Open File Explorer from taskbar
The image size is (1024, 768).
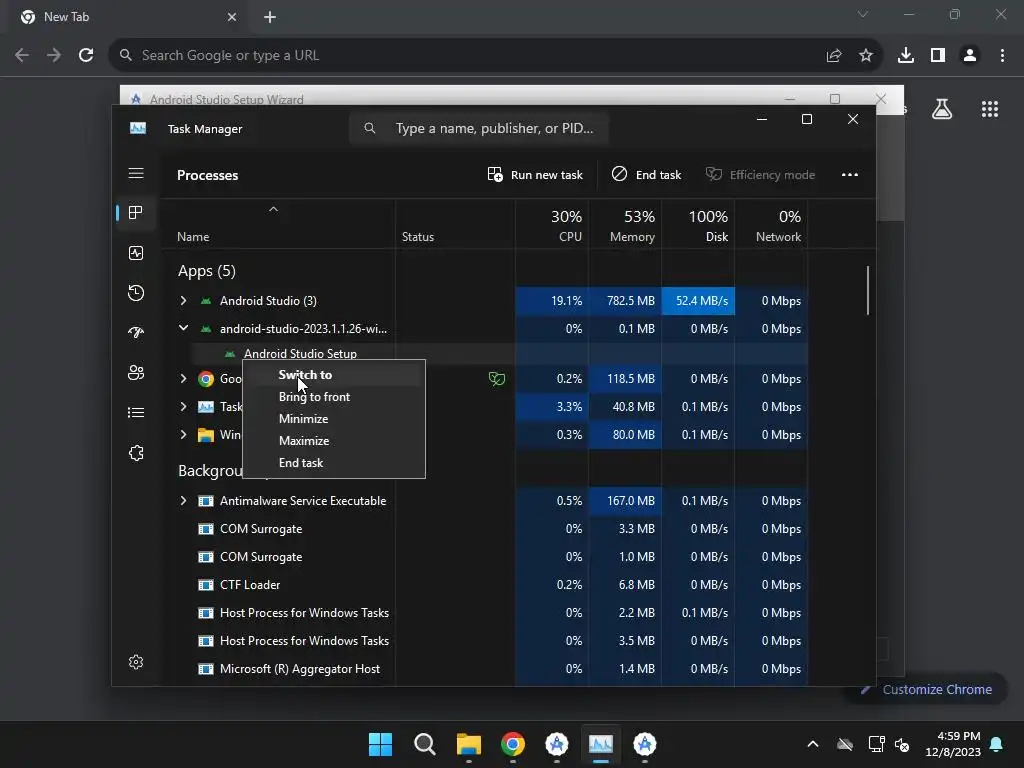tap(469, 744)
